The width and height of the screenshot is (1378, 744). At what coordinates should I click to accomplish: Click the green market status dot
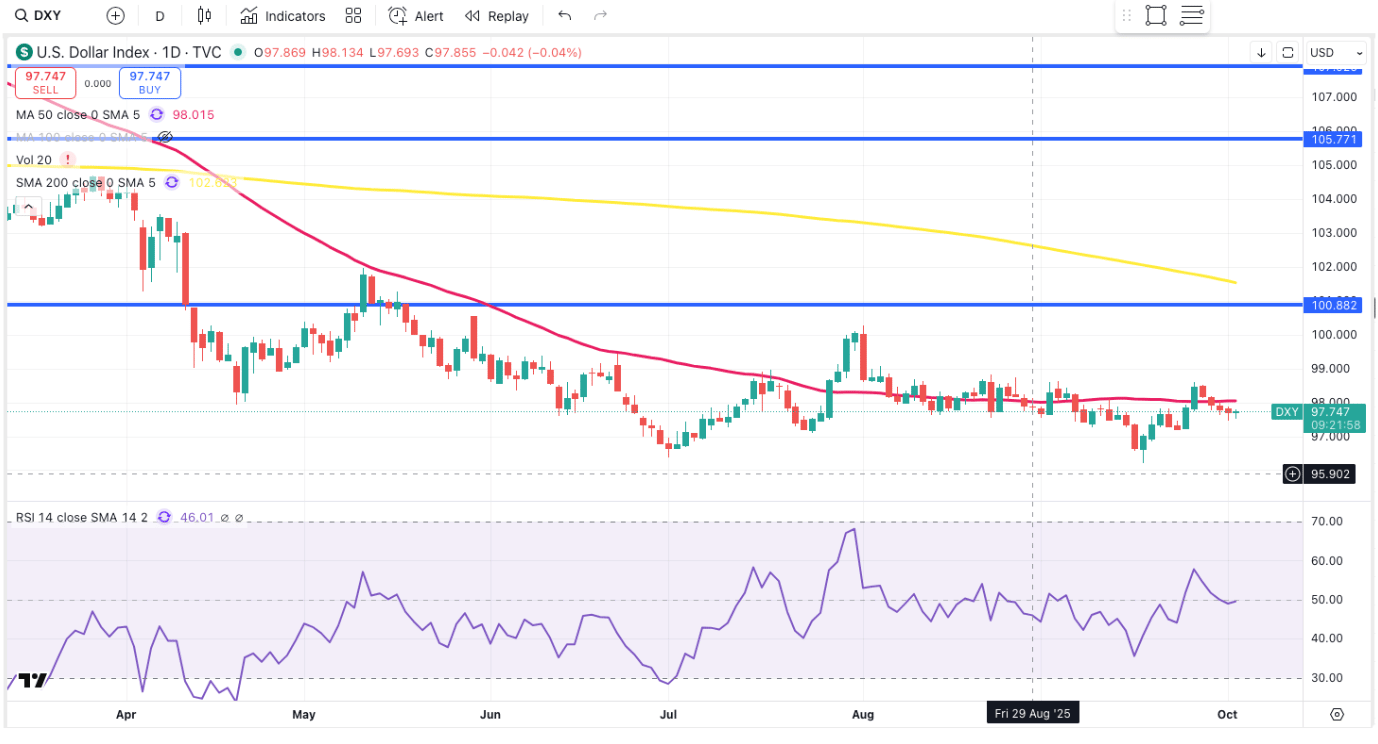238,52
